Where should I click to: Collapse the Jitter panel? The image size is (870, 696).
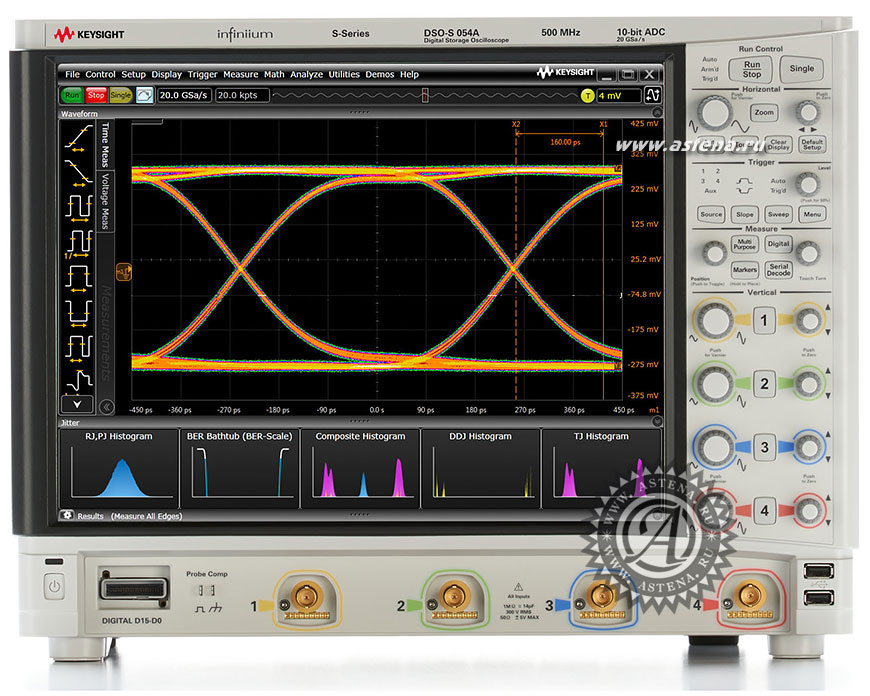[656, 421]
